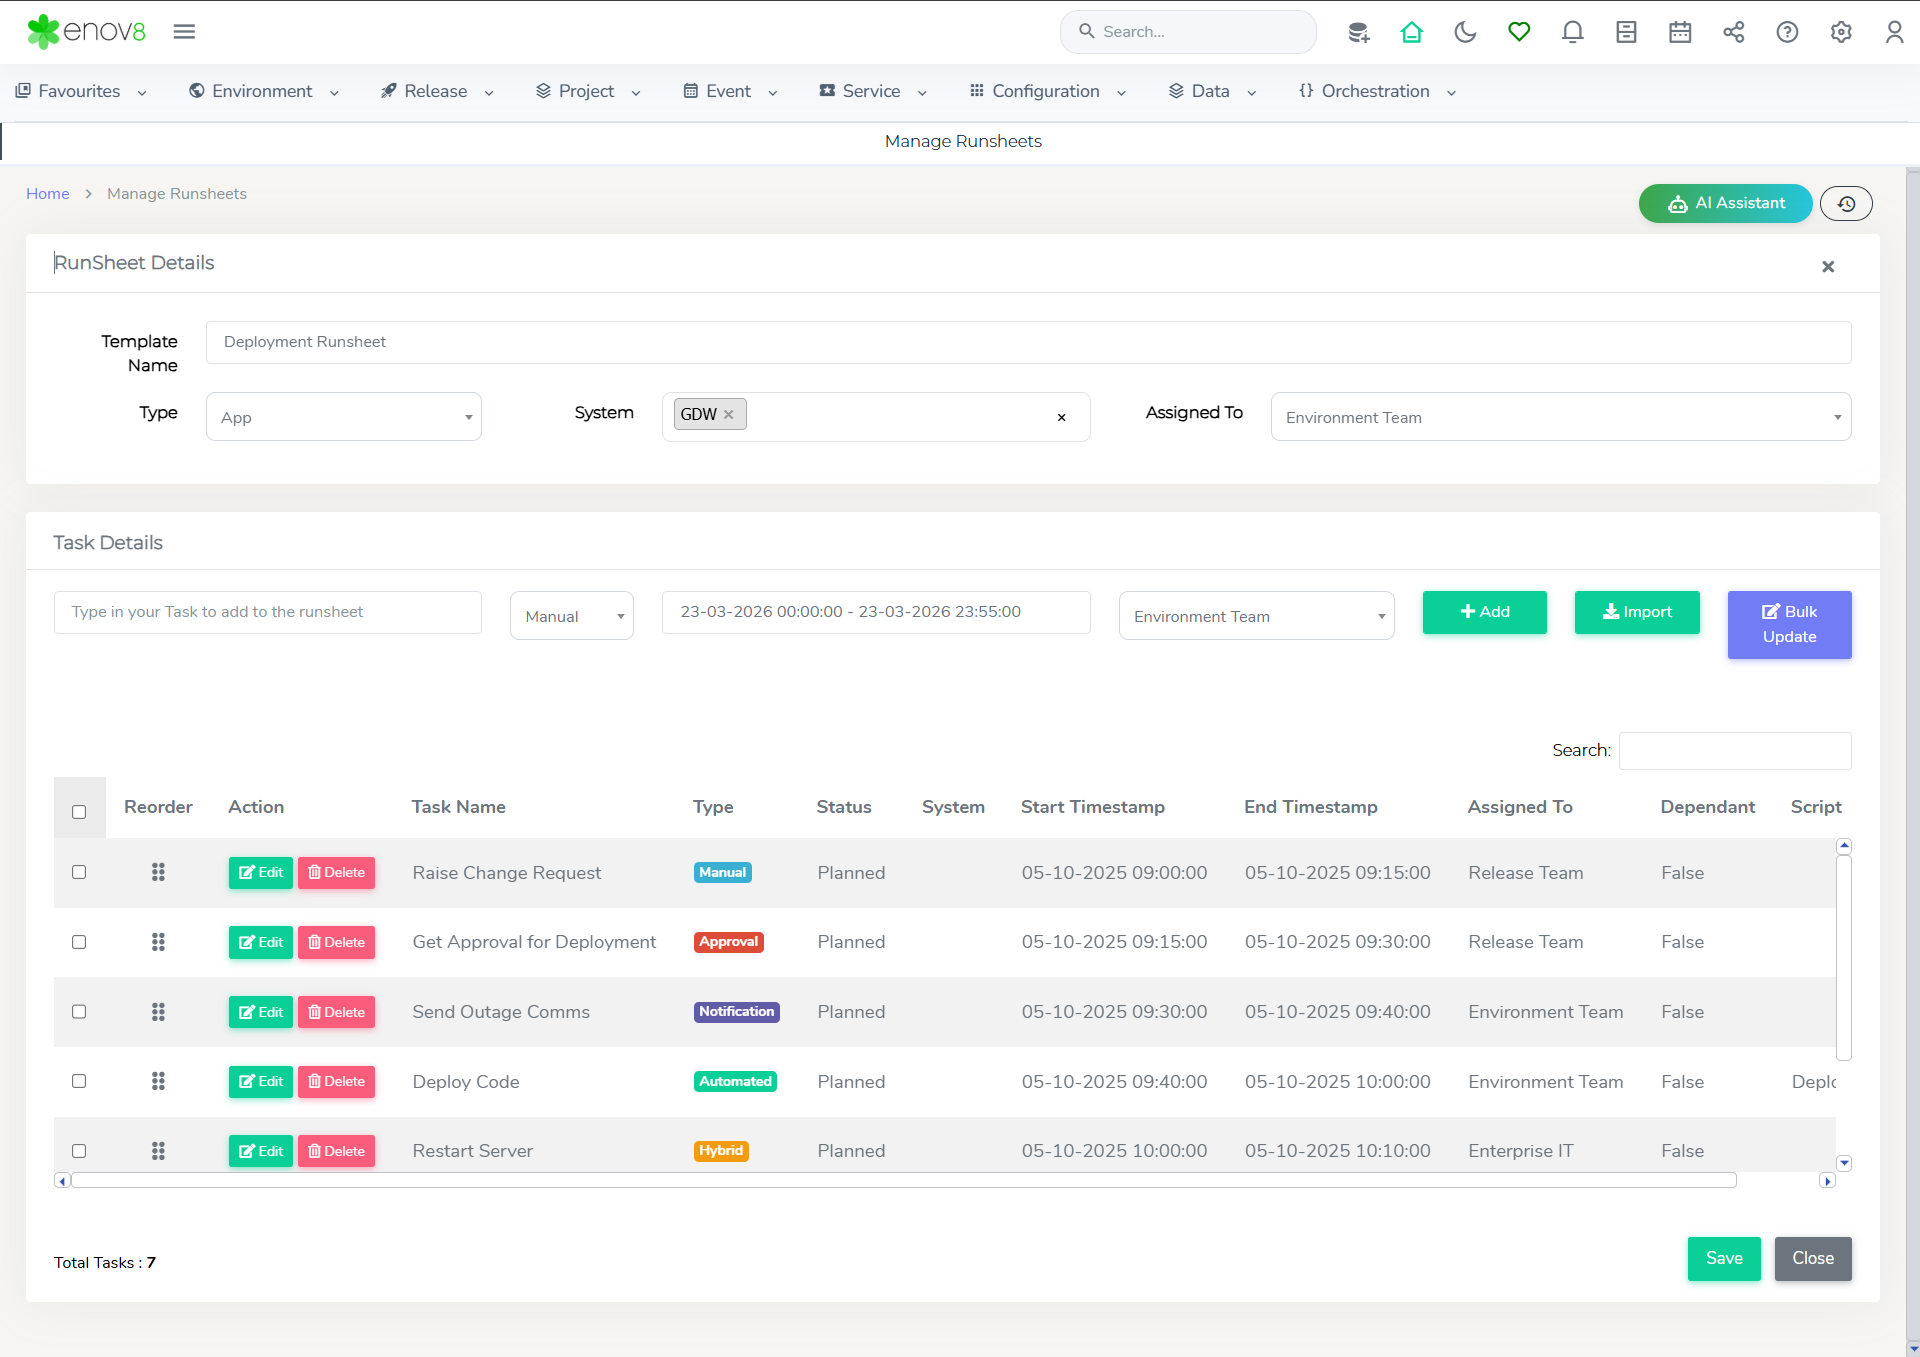Click the hamburger menu icon
Viewport: 1920px width, 1357px height.
184,32
